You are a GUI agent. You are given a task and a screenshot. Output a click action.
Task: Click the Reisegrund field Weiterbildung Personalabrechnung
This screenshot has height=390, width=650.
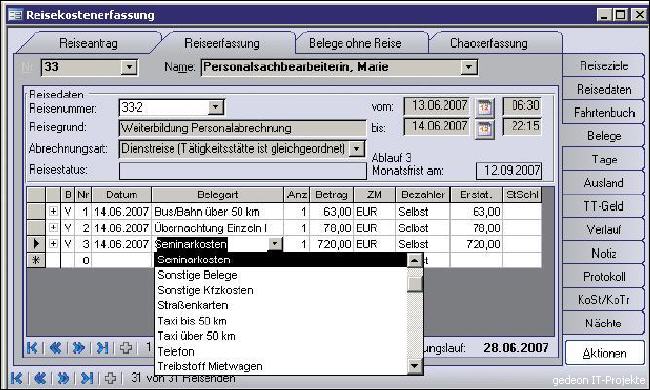pos(242,128)
